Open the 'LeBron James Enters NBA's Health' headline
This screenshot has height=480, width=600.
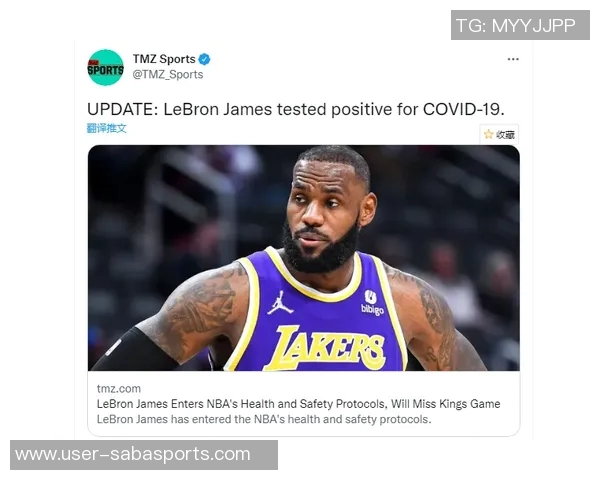tap(298, 404)
